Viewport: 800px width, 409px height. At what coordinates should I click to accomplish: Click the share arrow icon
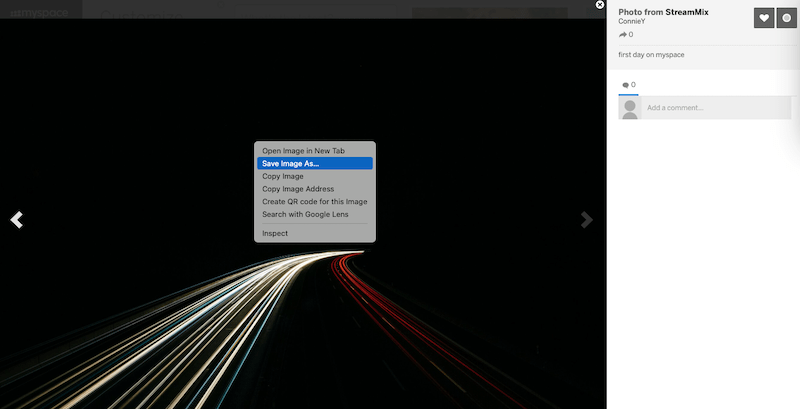(x=623, y=35)
